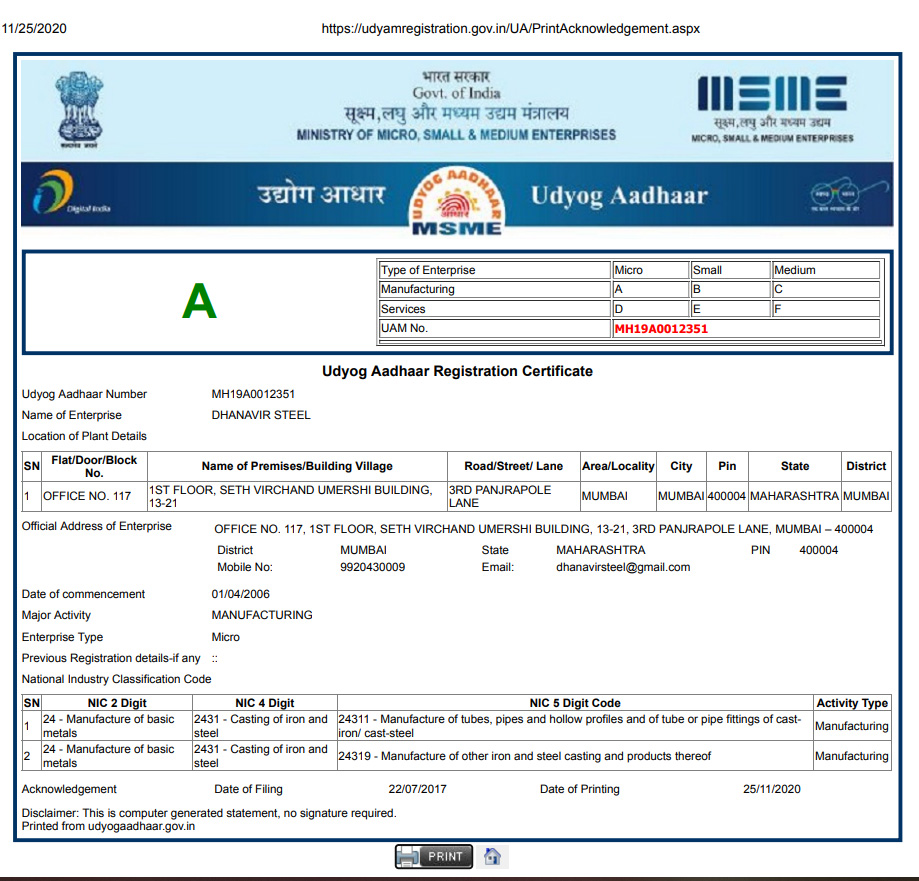
Task: Click the large green letter A
Action: 199,301
